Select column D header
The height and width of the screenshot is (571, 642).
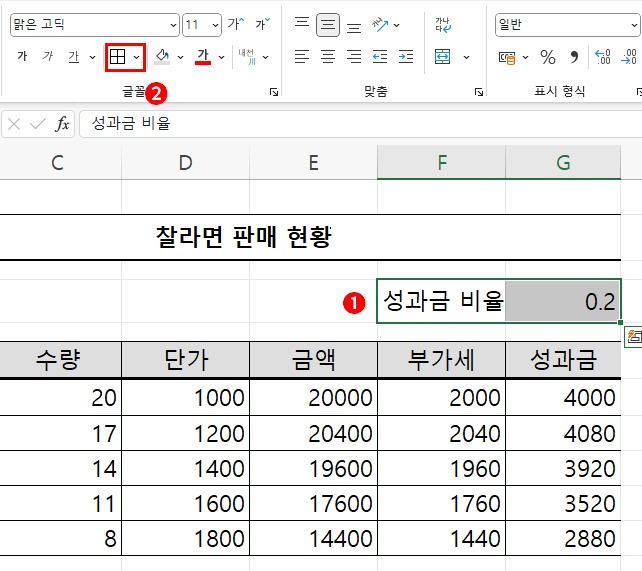coord(185,162)
